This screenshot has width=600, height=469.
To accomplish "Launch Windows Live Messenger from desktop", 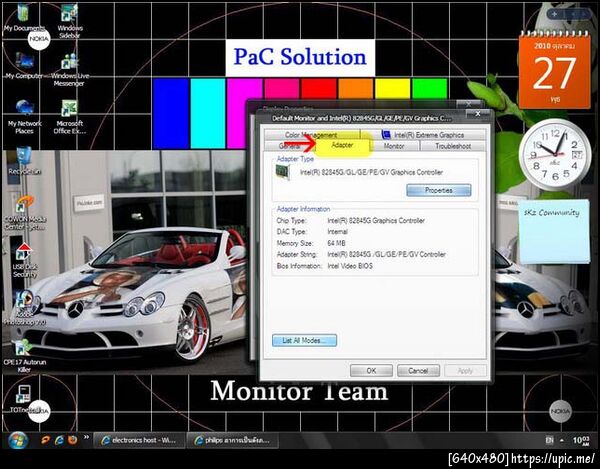I will 69,70.
